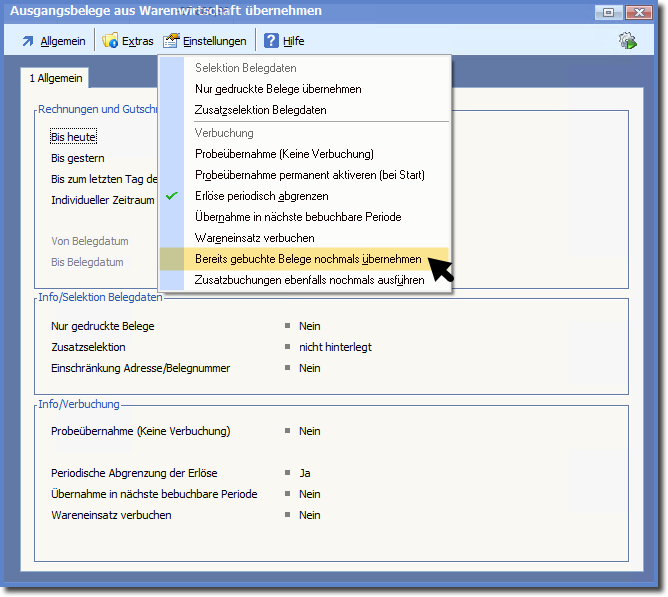This screenshot has width=668, height=597.
Task: Select Zusatzbuchungen ebenfalls nochmals ausführen
Action: pyautogui.click(x=309, y=280)
